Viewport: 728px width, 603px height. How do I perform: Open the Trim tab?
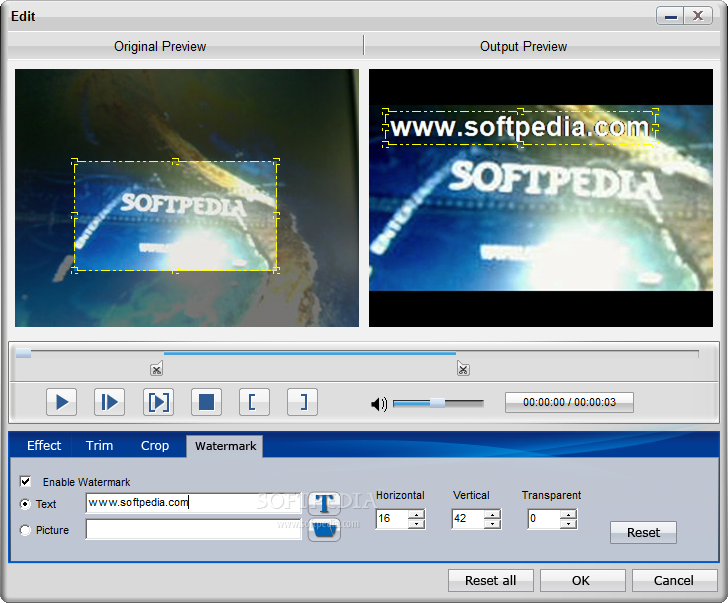coord(99,446)
